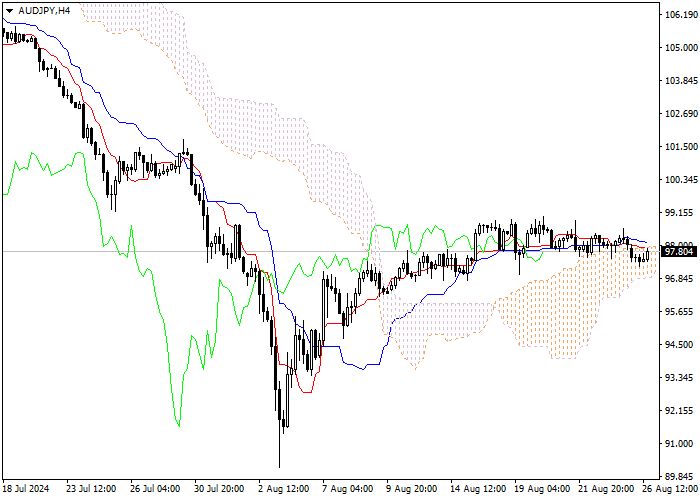The image size is (700, 500).
Task: Click the 92.155 price axis label
Action: click(681, 411)
